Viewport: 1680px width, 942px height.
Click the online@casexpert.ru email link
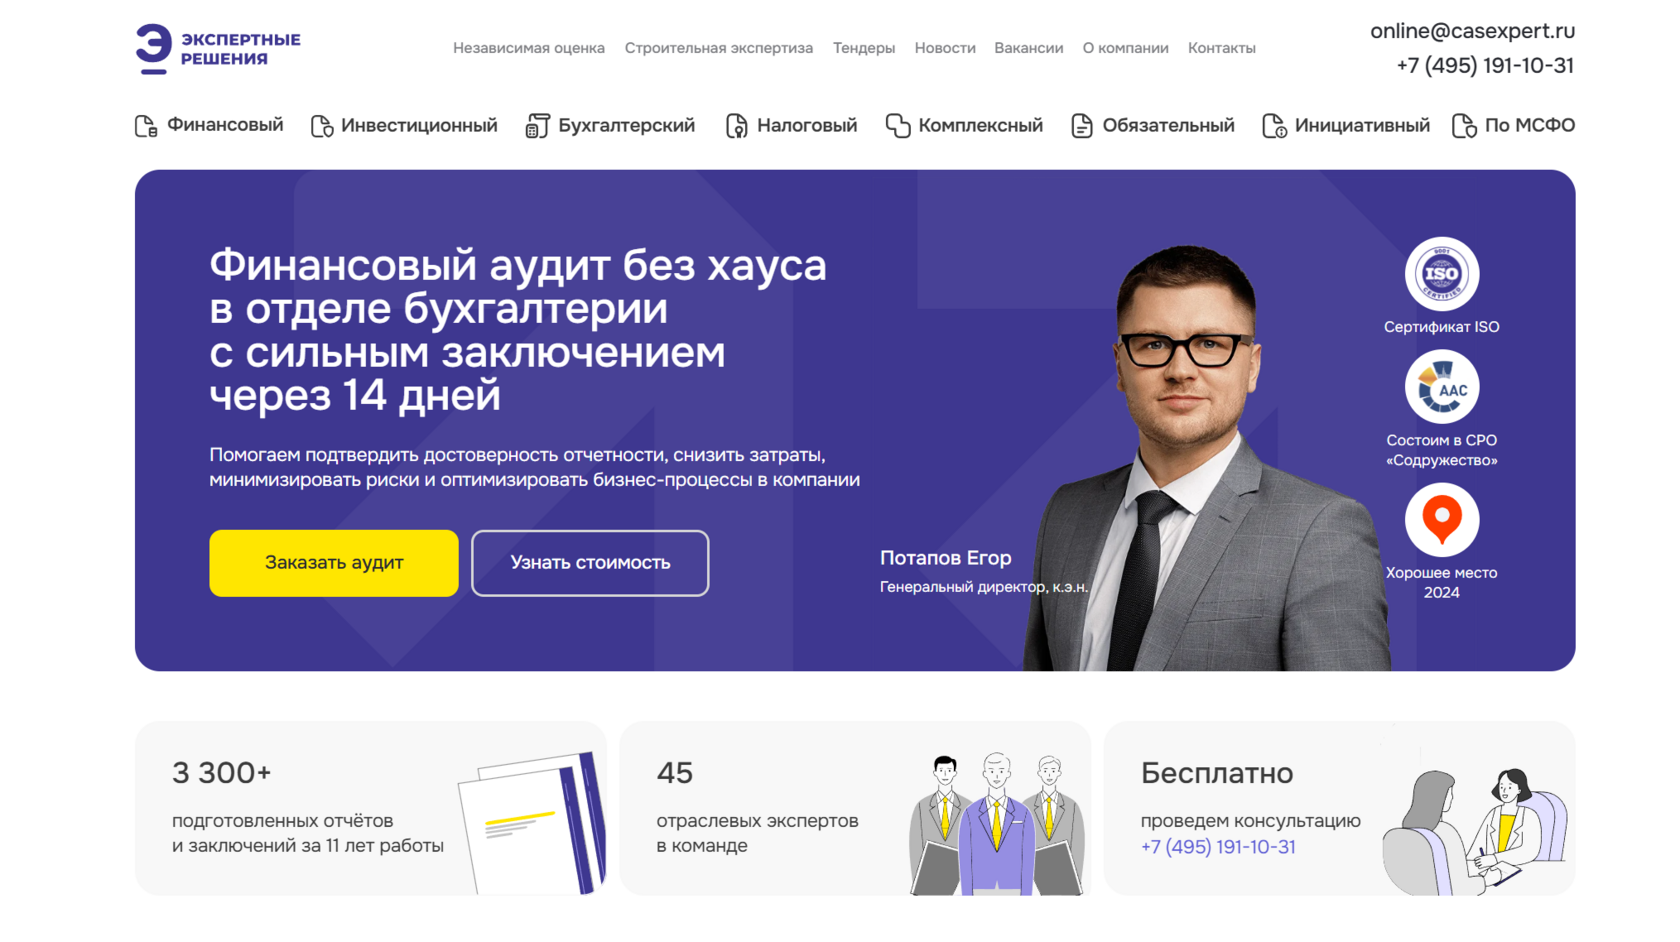click(x=1472, y=31)
